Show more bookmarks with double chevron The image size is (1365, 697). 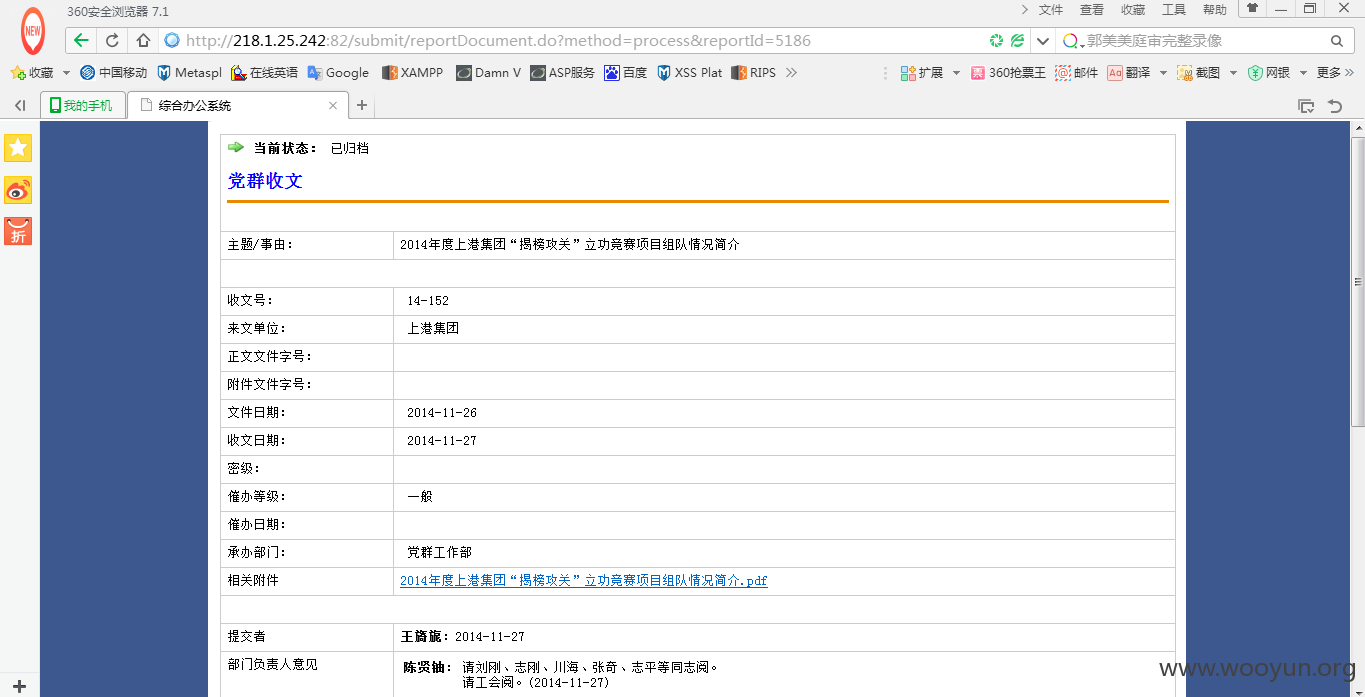791,73
